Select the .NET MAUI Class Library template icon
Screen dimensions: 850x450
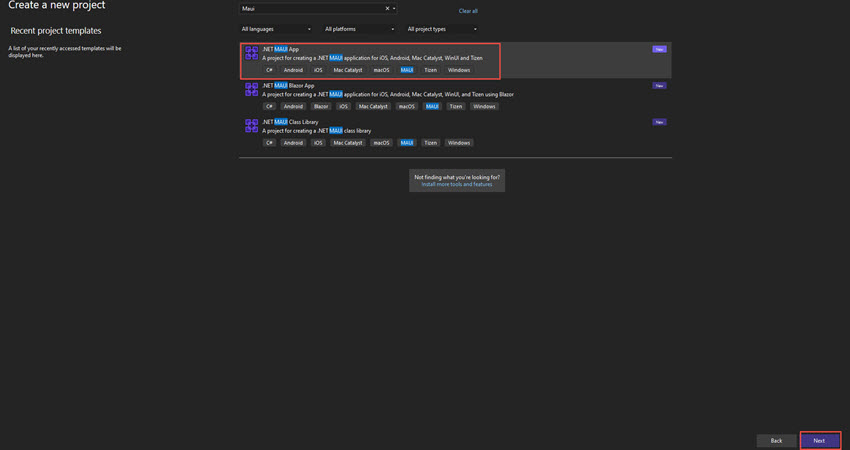point(252,126)
